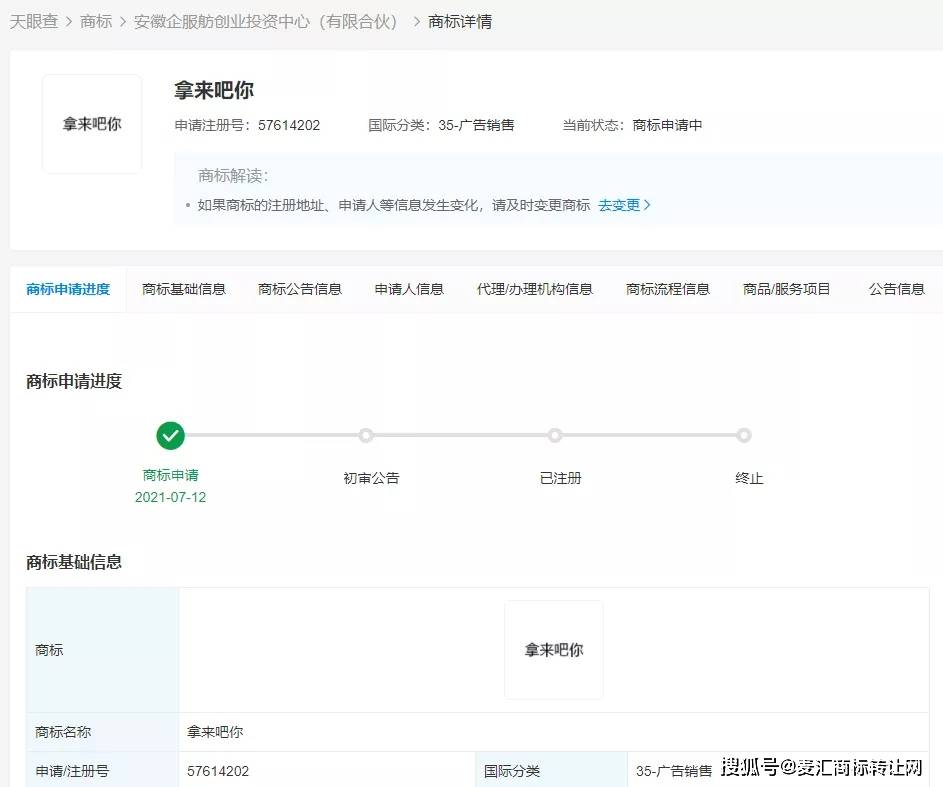Open the 商品/服务项目 tab

[x=786, y=289]
